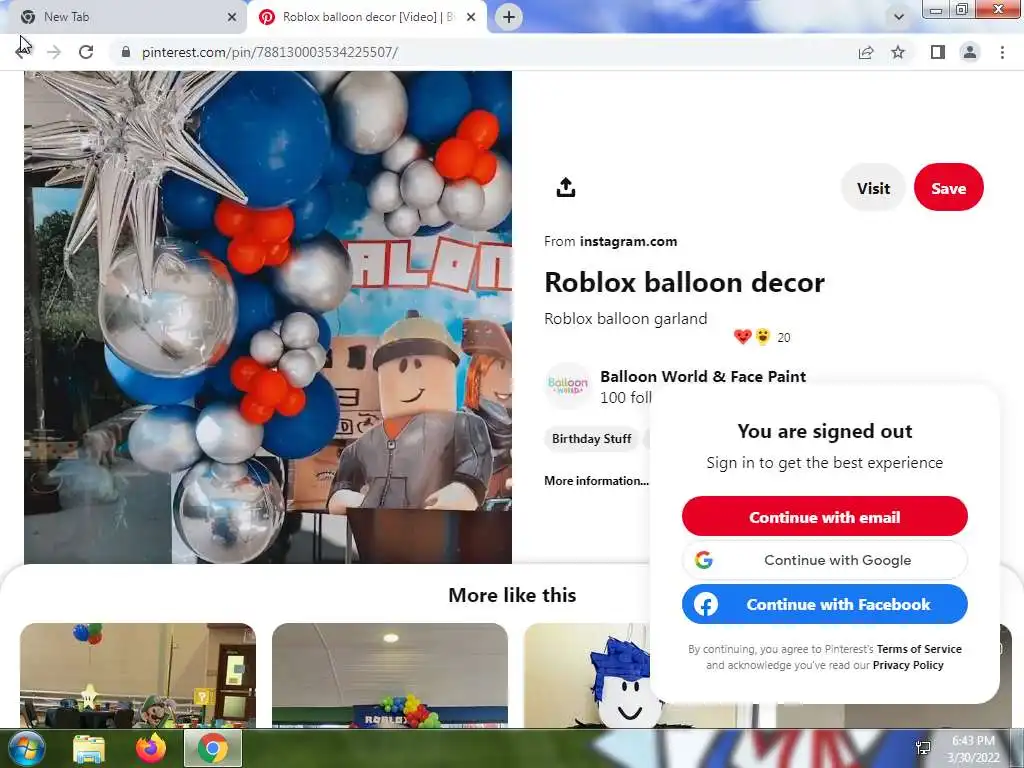
Task: Expand More information link
Action: (x=596, y=481)
